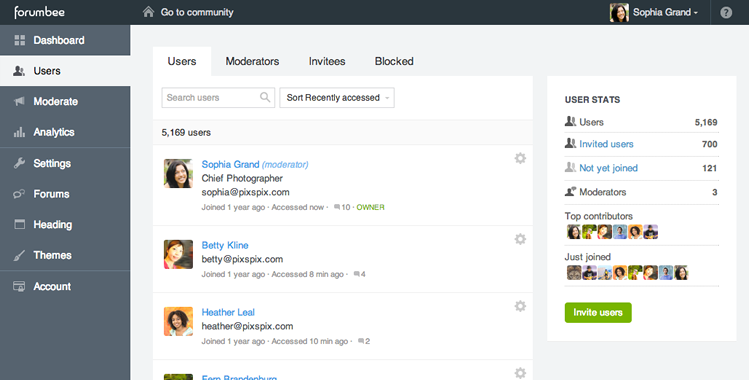The image size is (749, 380).
Task: Open Themes in the sidebar
Action: (65, 255)
